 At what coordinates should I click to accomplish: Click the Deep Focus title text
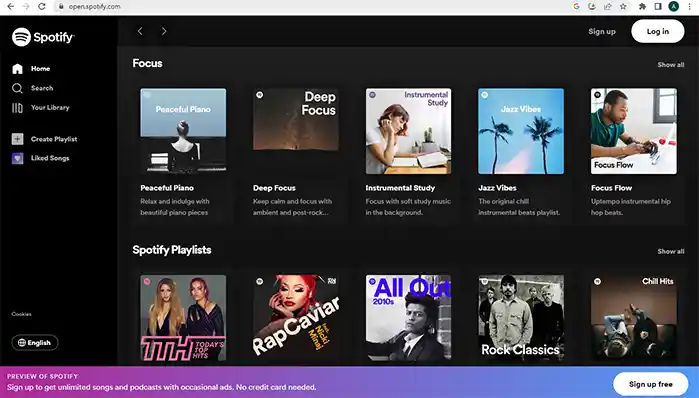(x=274, y=188)
